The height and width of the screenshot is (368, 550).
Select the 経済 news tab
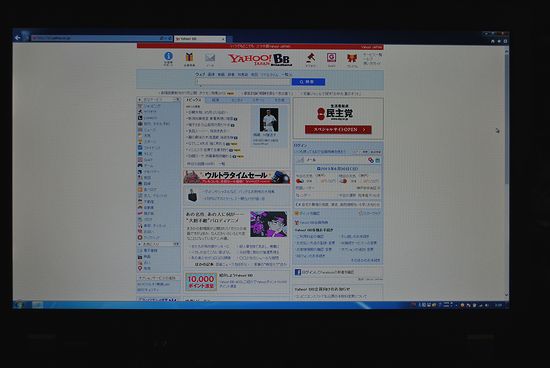(215, 100)
